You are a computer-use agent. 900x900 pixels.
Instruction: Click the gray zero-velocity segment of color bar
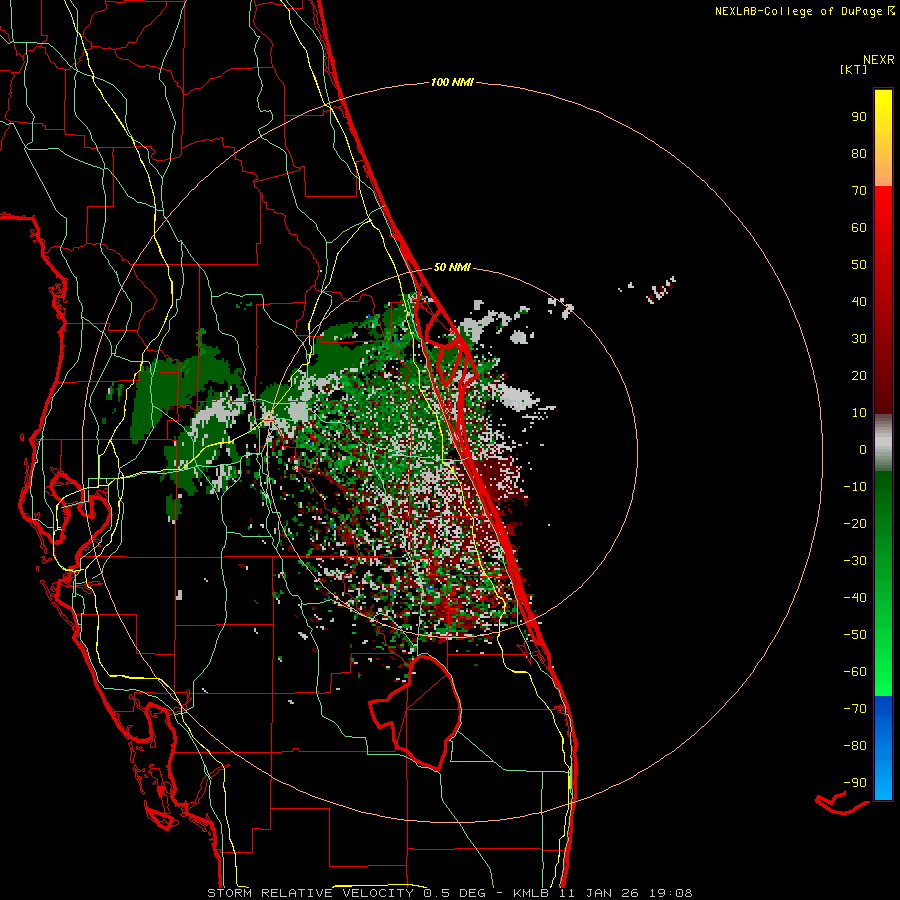(883, 443)
